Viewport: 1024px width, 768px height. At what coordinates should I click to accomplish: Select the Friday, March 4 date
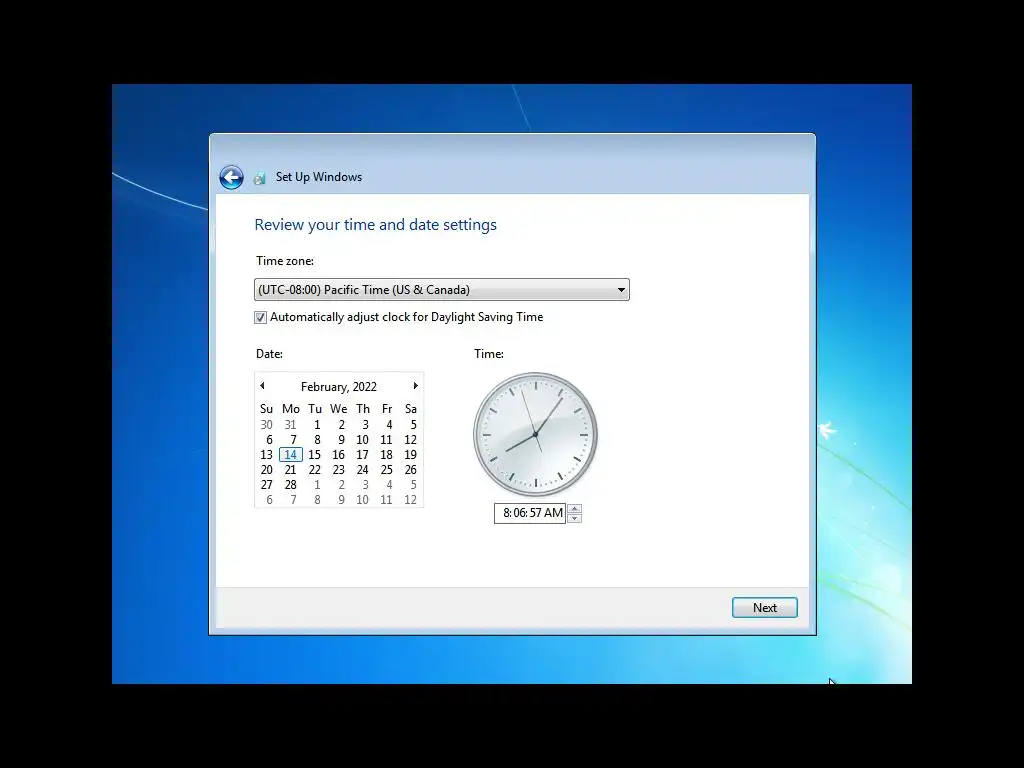389,485
